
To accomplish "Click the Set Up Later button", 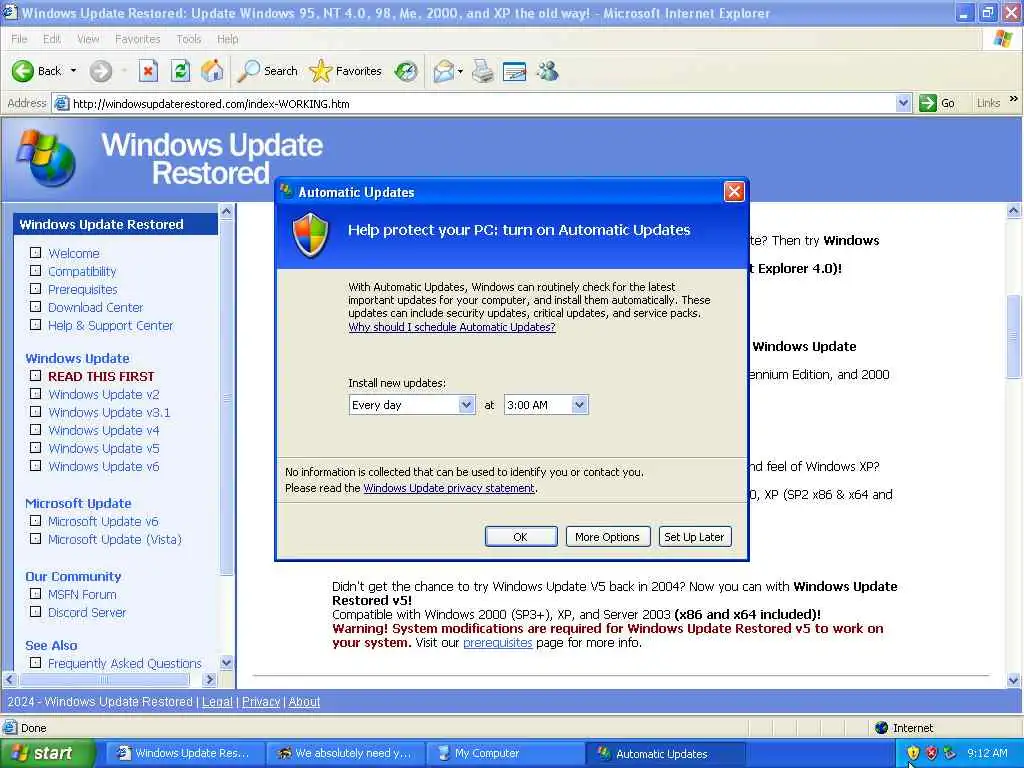I will [694, 537].
